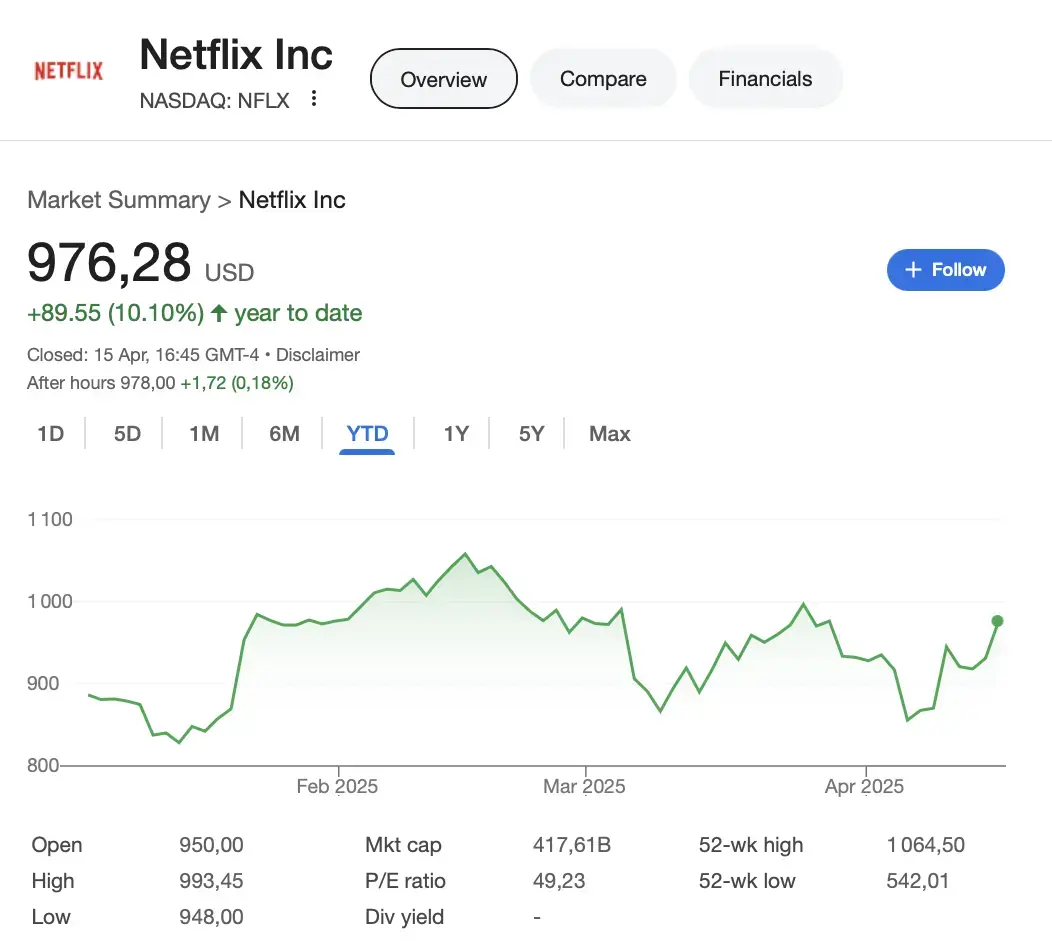Click the plus icon on the Follow button

(912, 270)
